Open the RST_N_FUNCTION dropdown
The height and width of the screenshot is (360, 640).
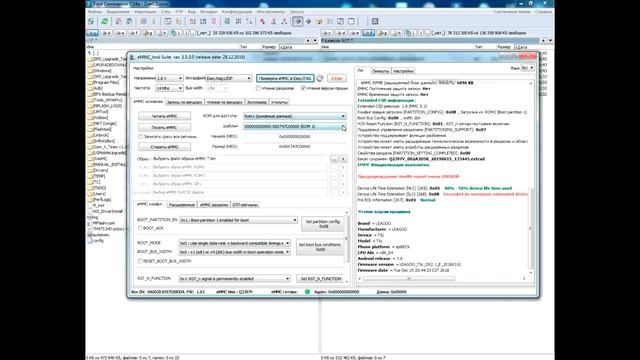pyautogui.click(x=235, y=279)
